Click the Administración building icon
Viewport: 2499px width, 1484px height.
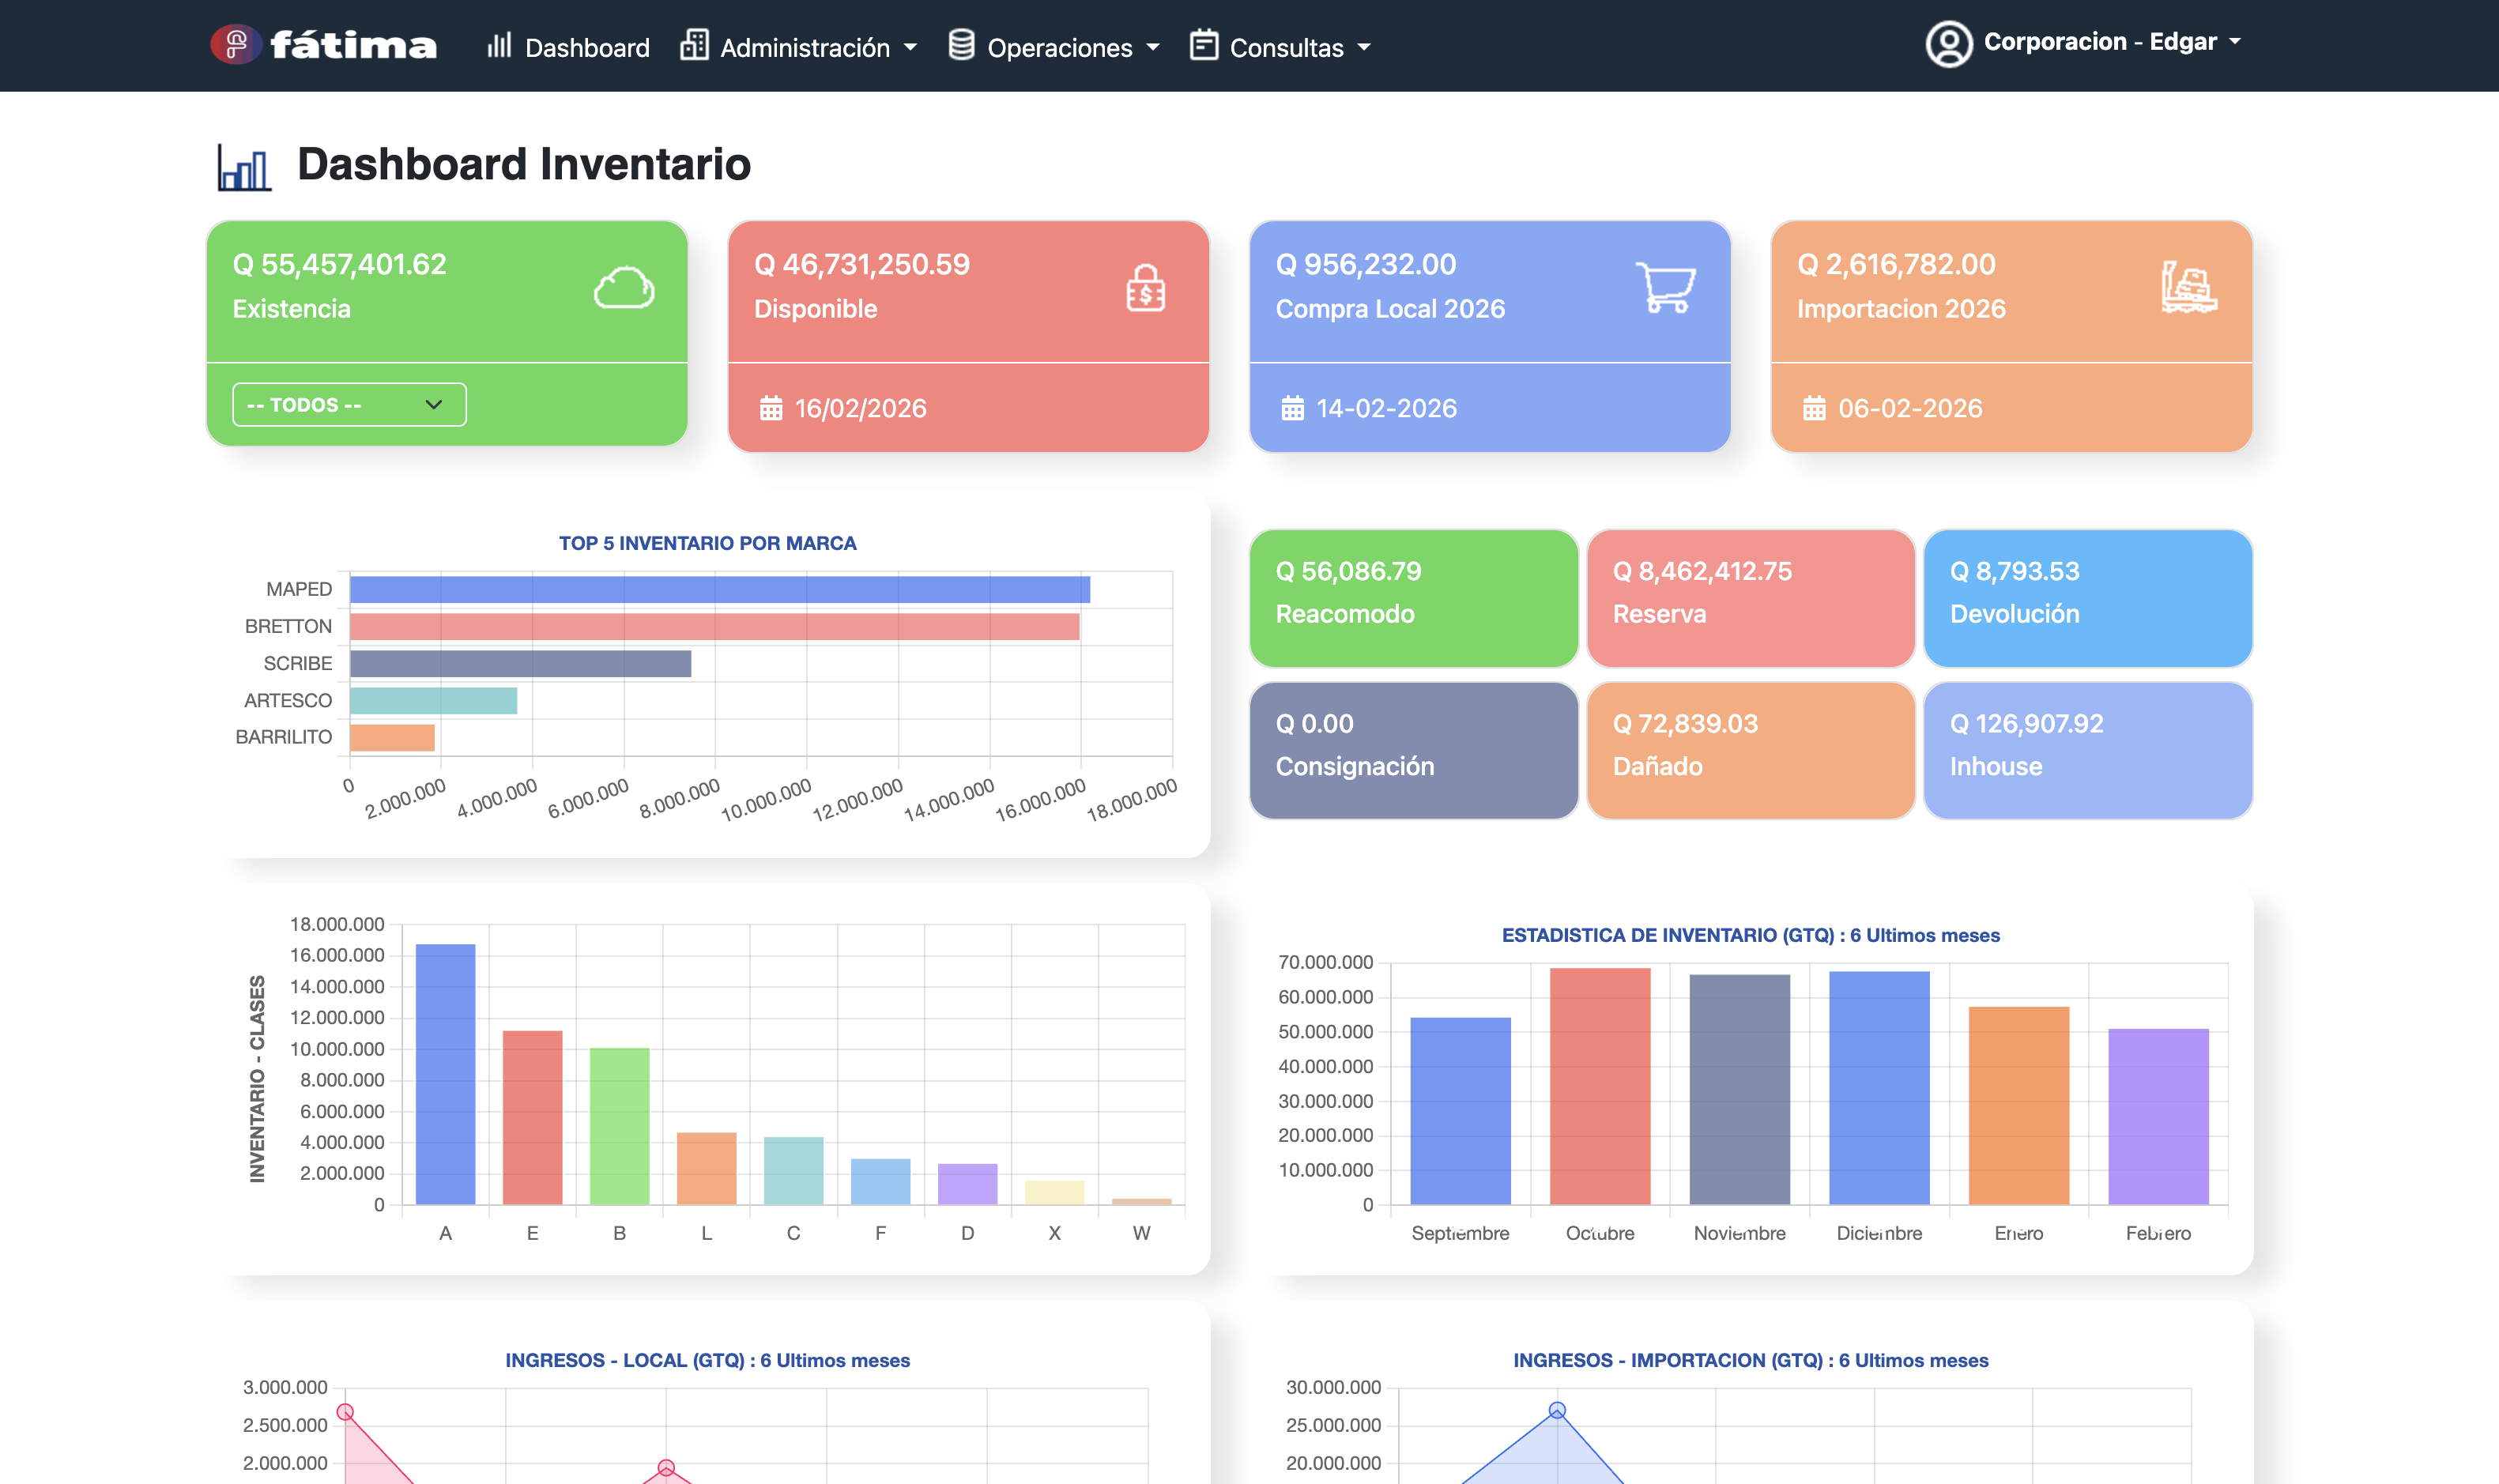pos(694,46)
